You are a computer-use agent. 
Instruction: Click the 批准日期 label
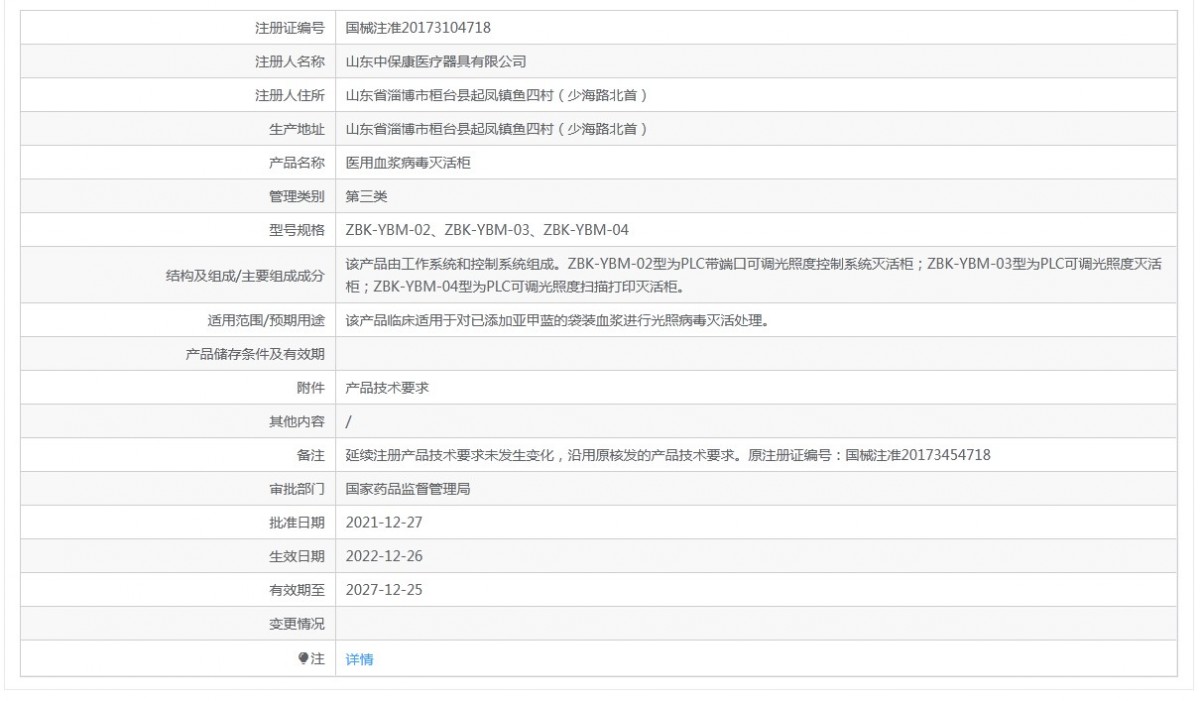pyautogui.click(x=297, y=522)
